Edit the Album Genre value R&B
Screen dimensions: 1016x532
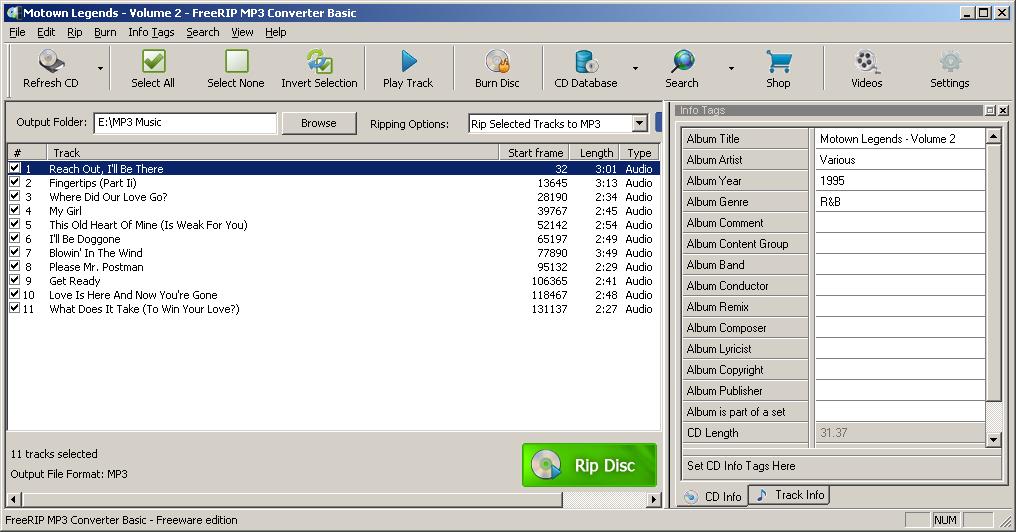899,202
